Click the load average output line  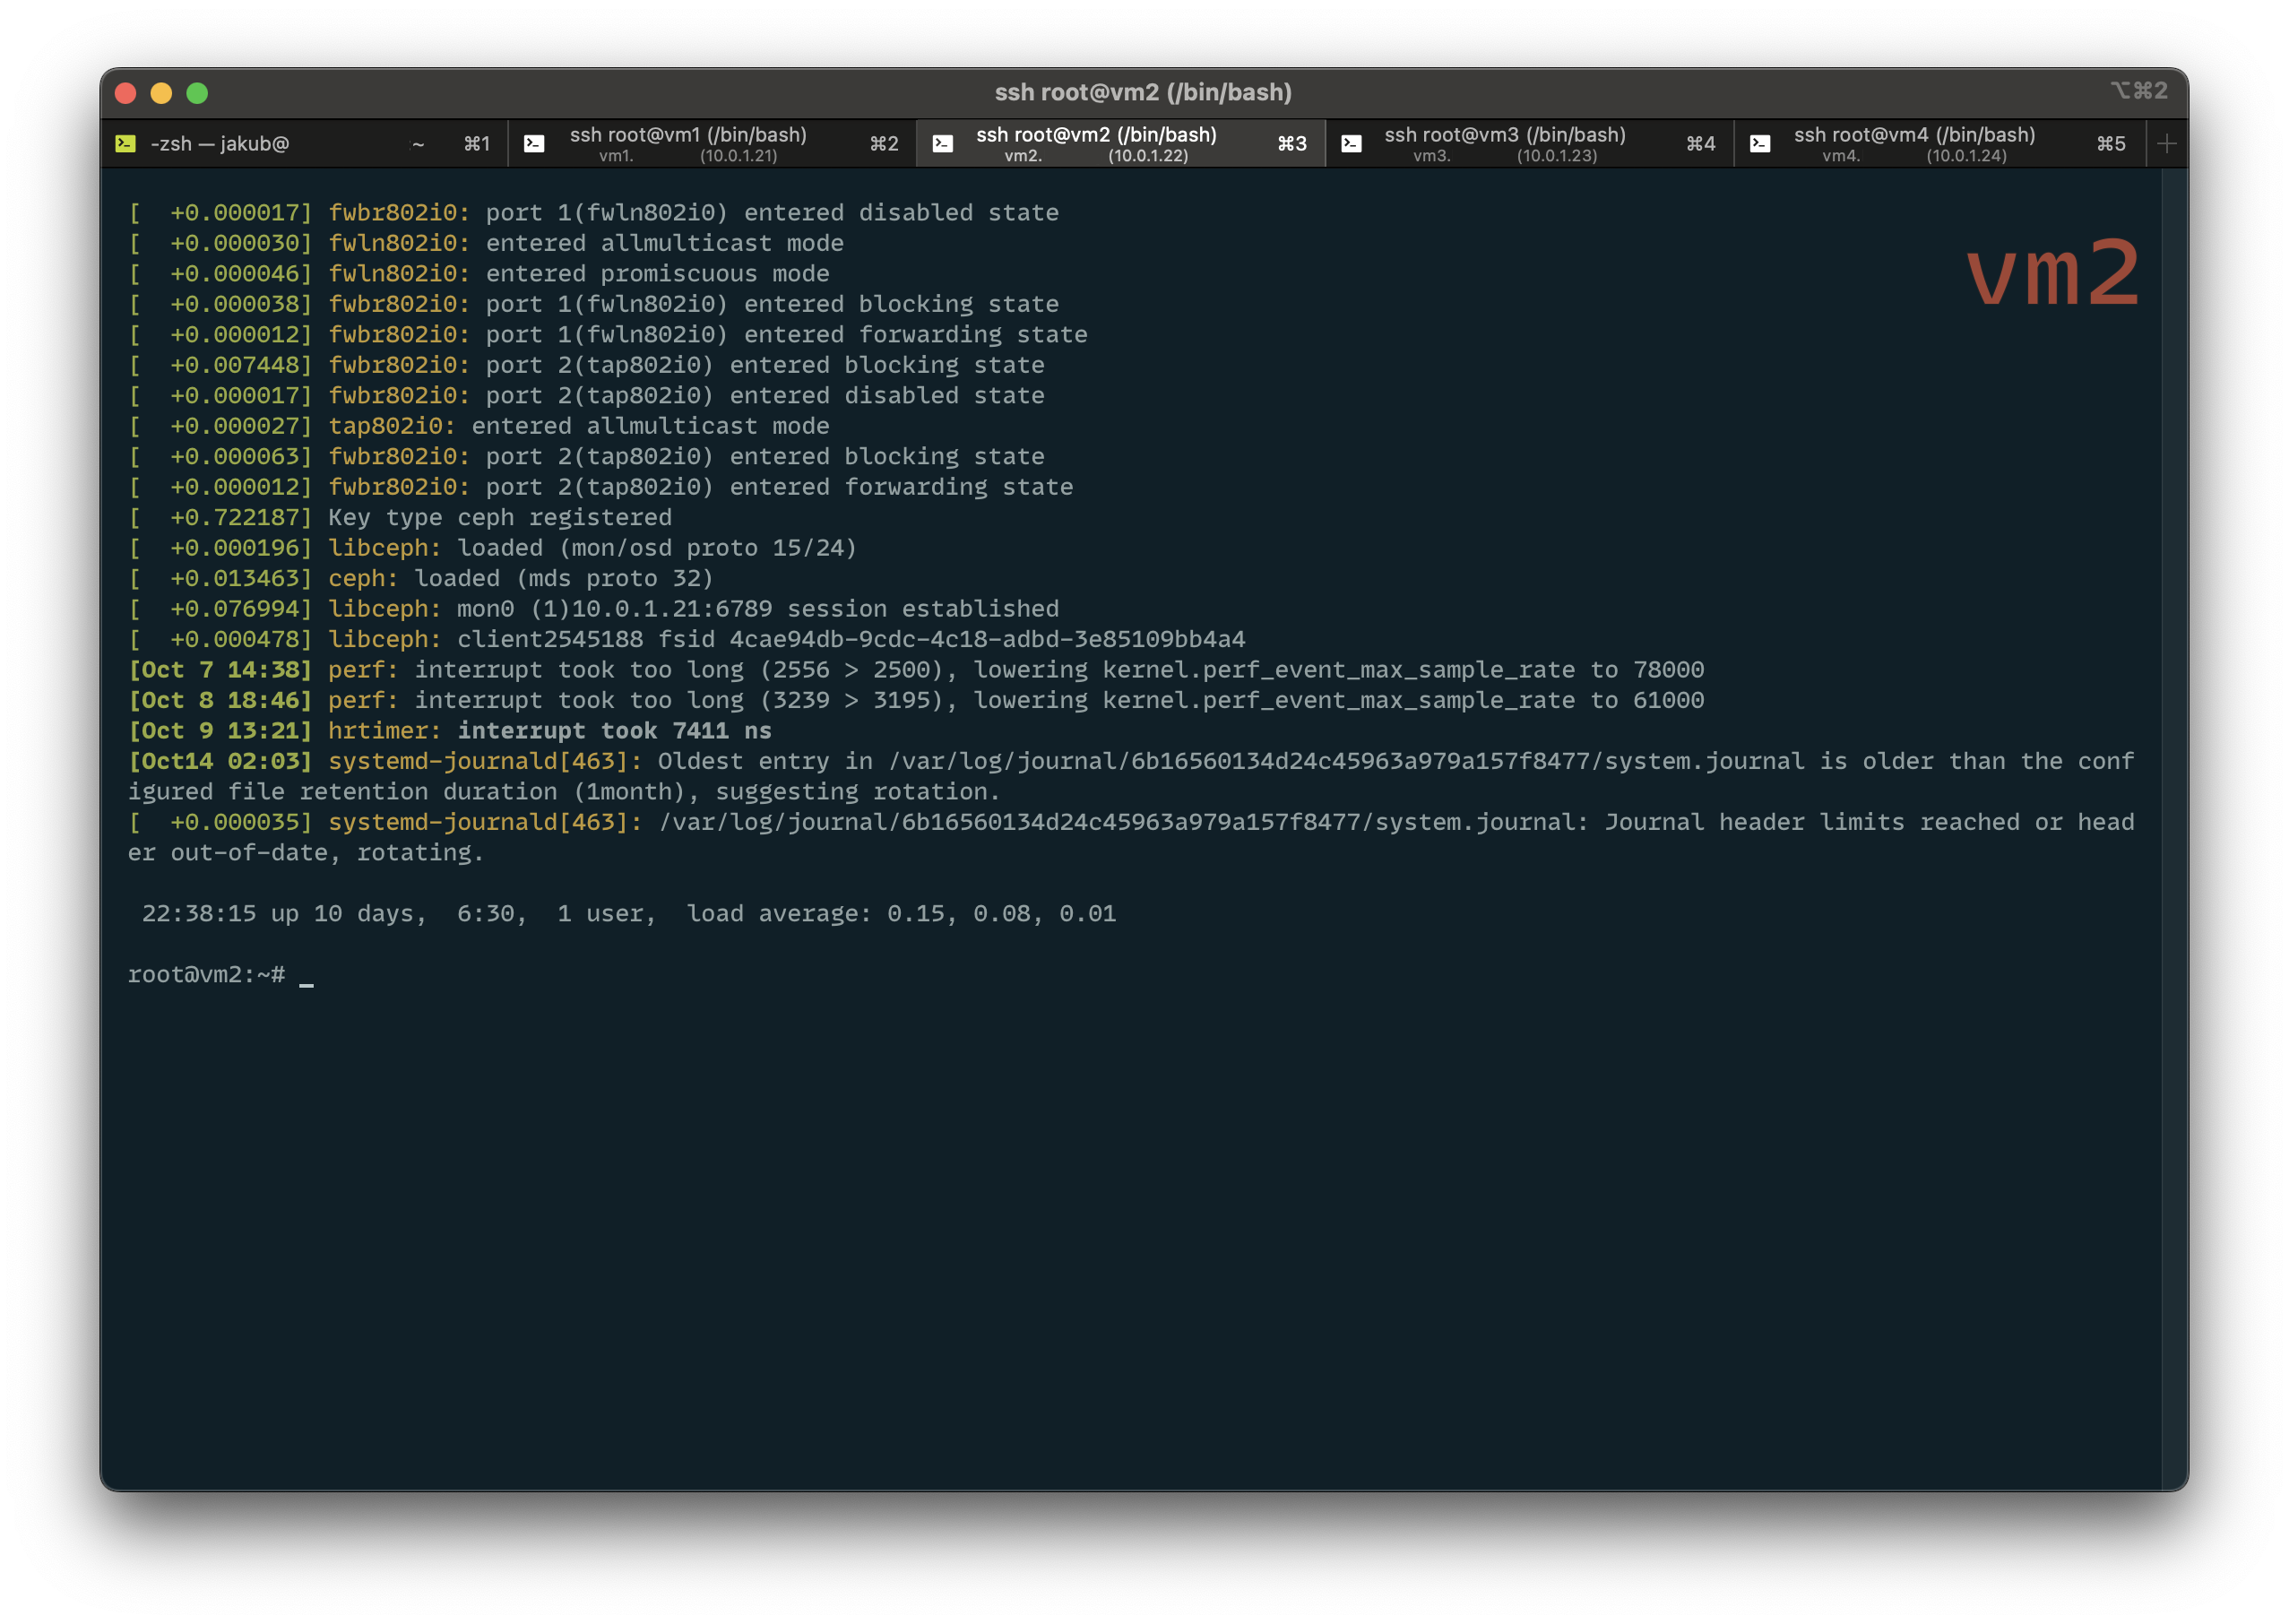coord(630,913)
